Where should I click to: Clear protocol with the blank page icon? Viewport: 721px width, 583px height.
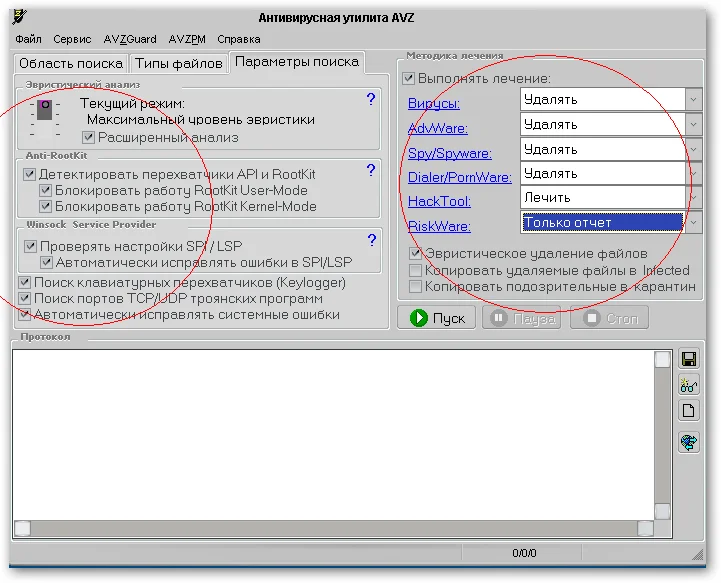(x=688, y=411)
